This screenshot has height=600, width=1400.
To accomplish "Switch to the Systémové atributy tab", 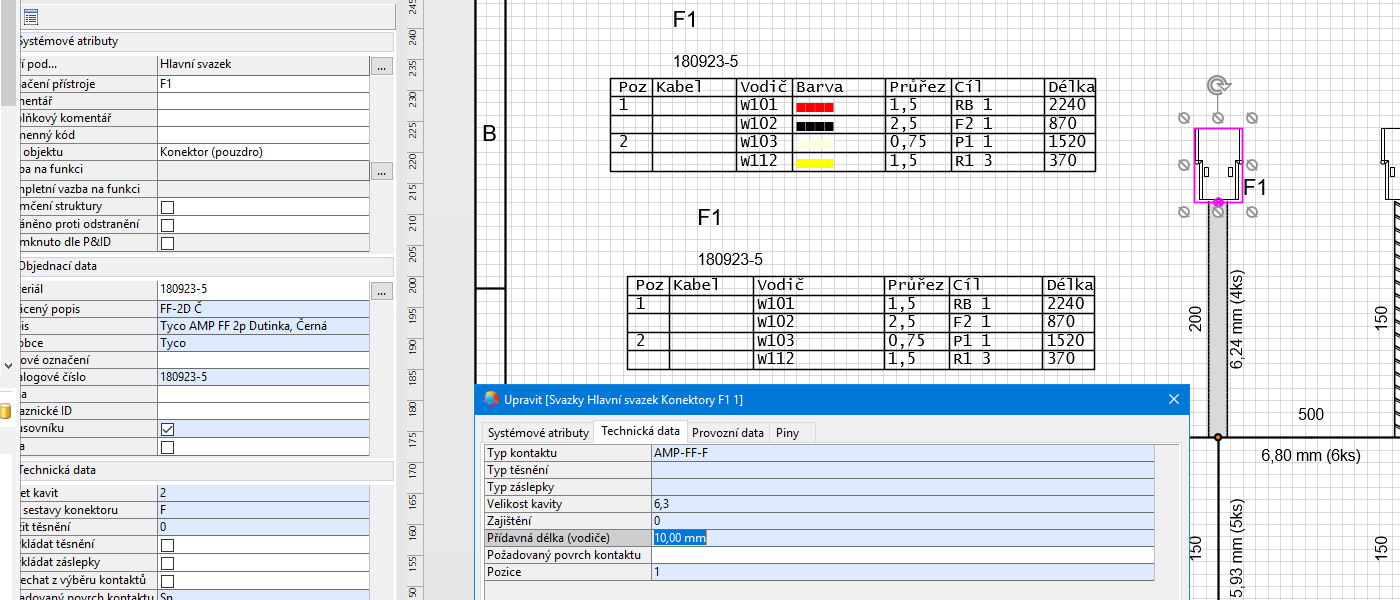I will pyautogui.click(x=537, y=433).
